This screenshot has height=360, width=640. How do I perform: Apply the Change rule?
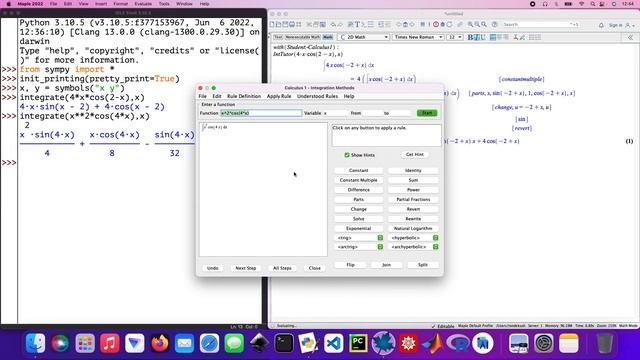pyautogui.click(x=358, y=209)
